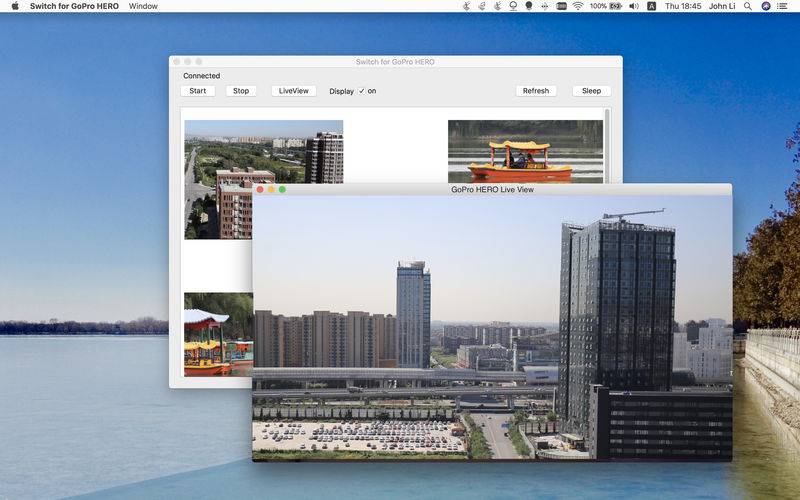The width and height of the screenshot is (800, 500).
Task: Click the Wi-Fi status icon
Action: 578,6
